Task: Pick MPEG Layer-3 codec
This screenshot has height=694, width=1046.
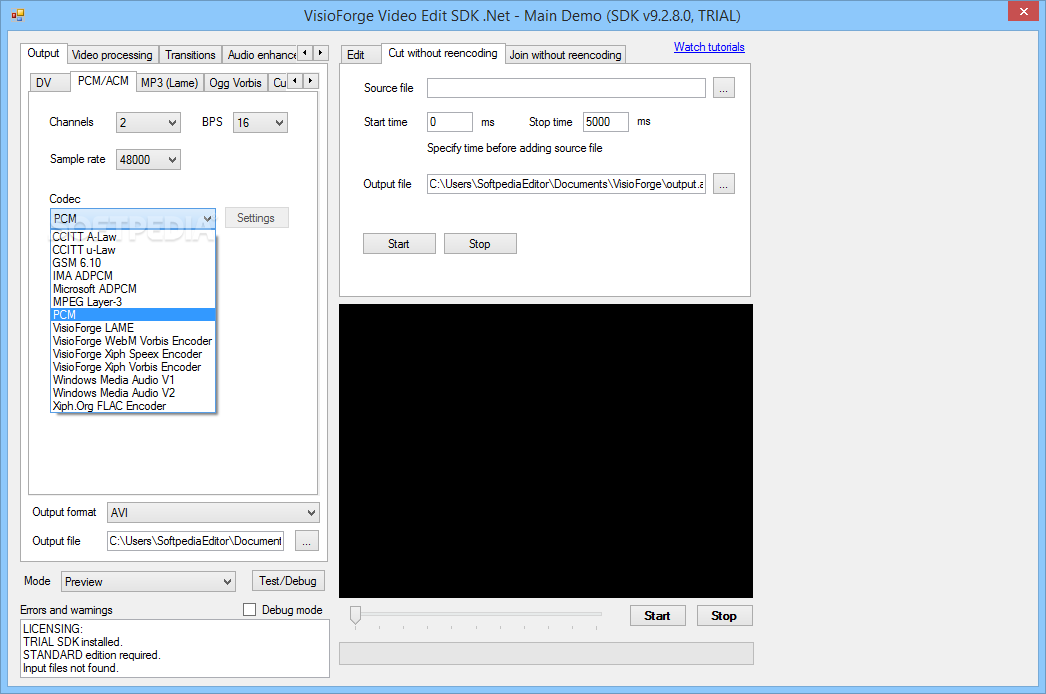Action: (133, 302)
